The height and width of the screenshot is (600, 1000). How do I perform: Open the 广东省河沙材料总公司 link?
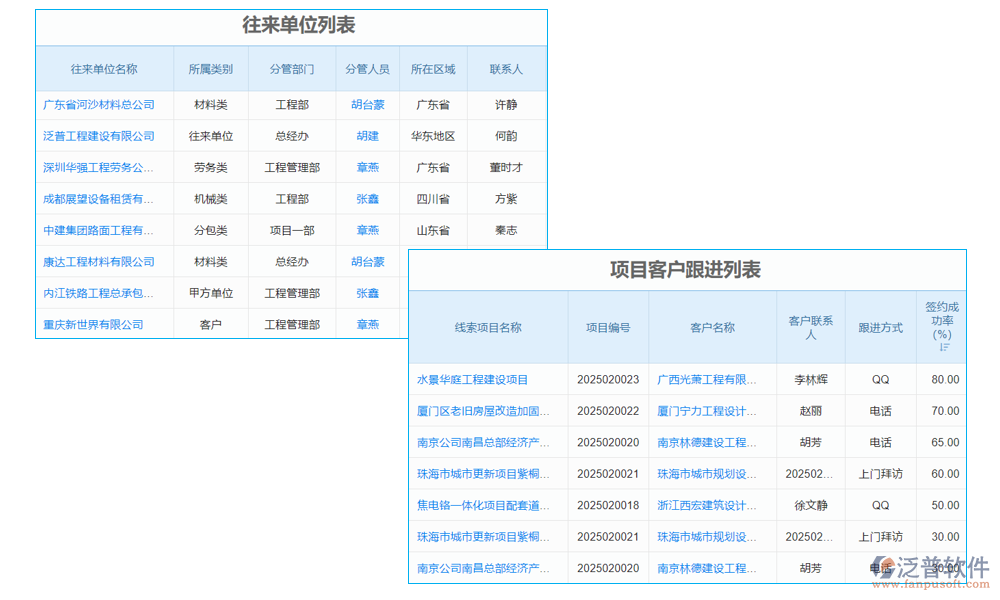coord(100,104)
